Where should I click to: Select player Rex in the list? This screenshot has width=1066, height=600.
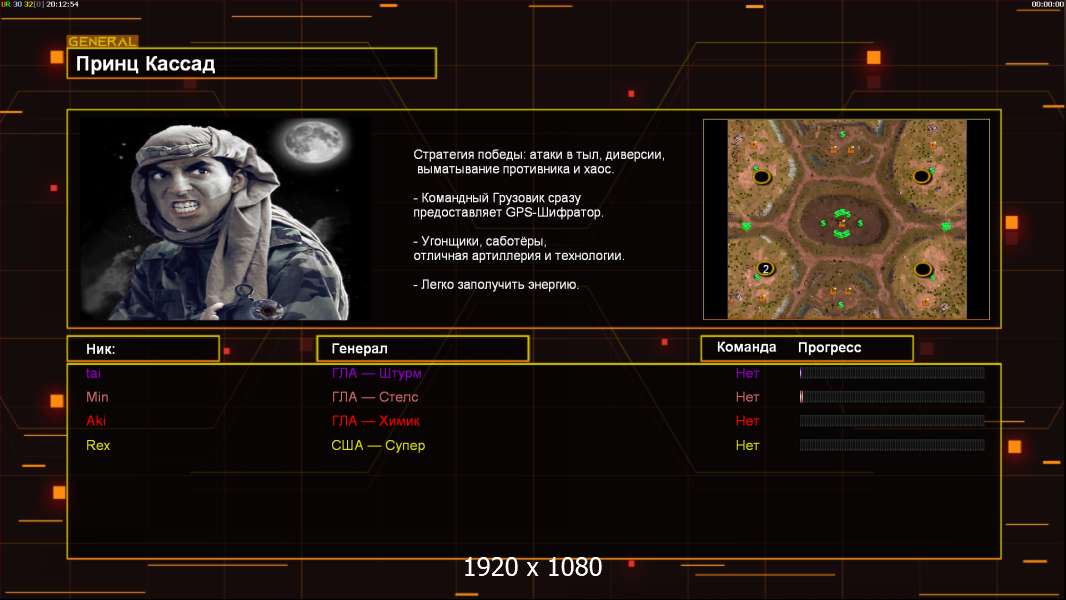(x=98, y=445)
